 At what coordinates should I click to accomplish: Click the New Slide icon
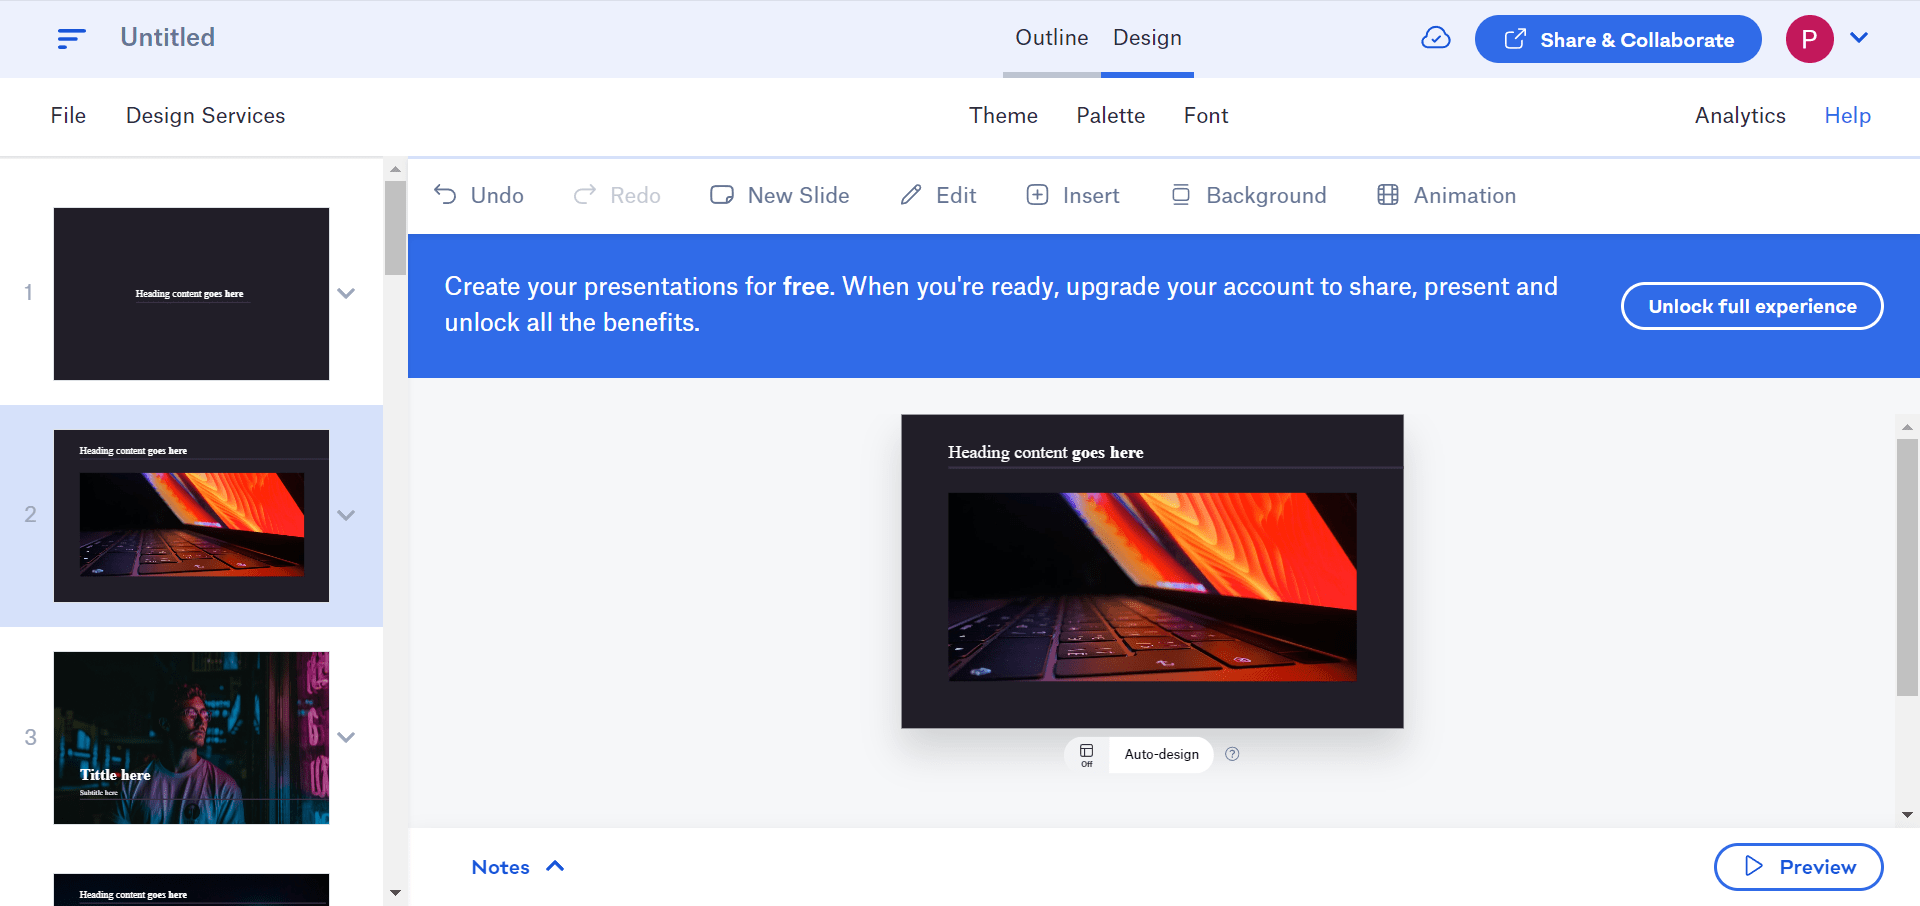pos(721,195)
